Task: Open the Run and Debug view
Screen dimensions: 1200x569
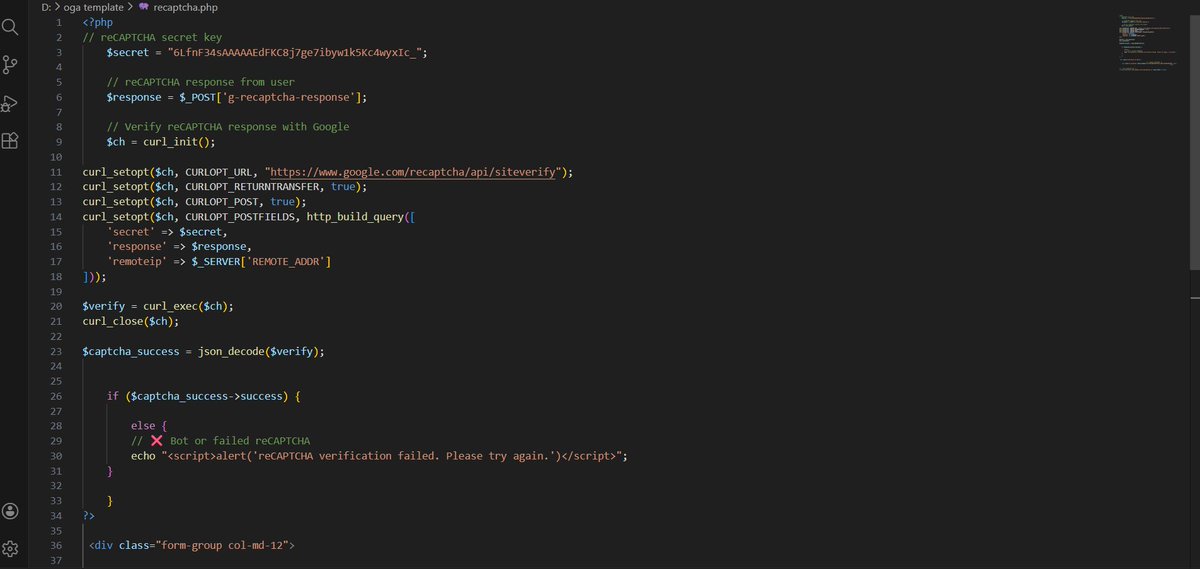Action: point(10,104)
